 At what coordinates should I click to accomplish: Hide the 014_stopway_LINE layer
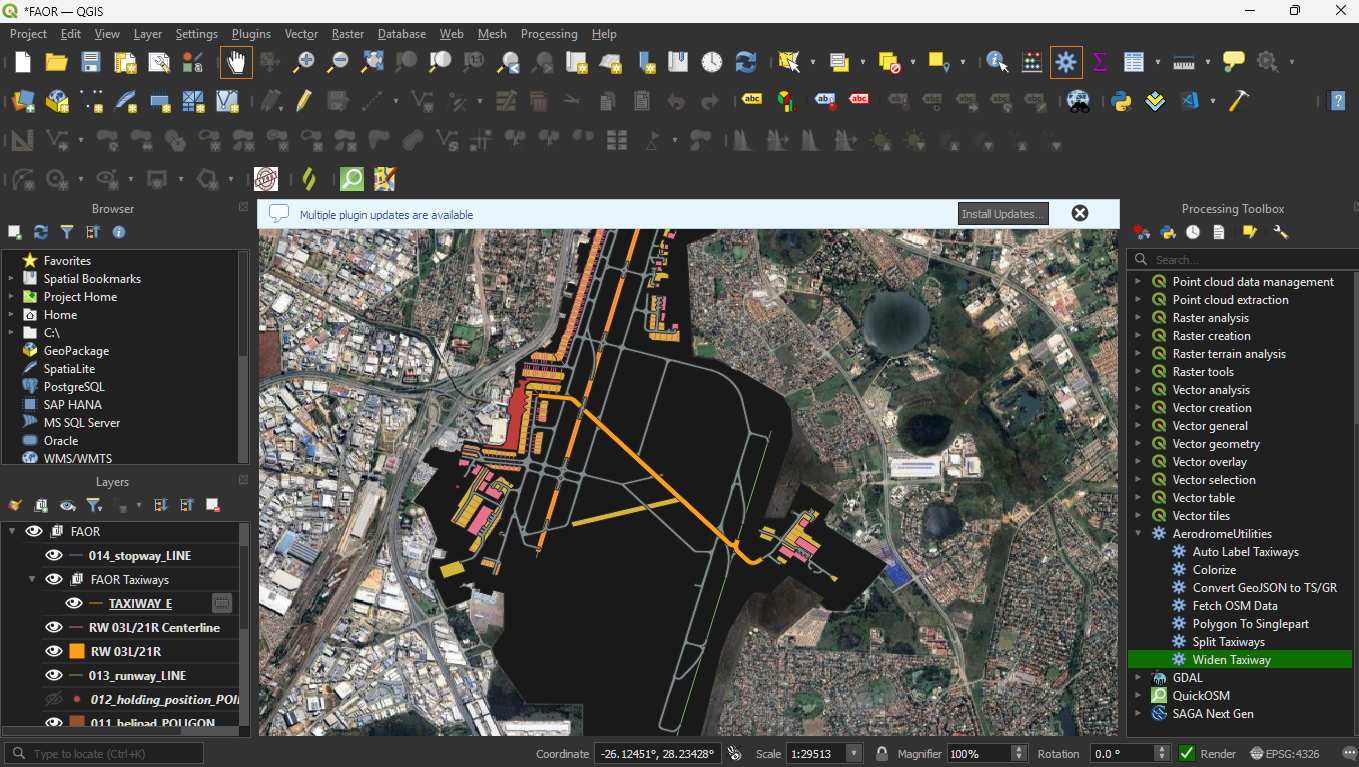54,556
